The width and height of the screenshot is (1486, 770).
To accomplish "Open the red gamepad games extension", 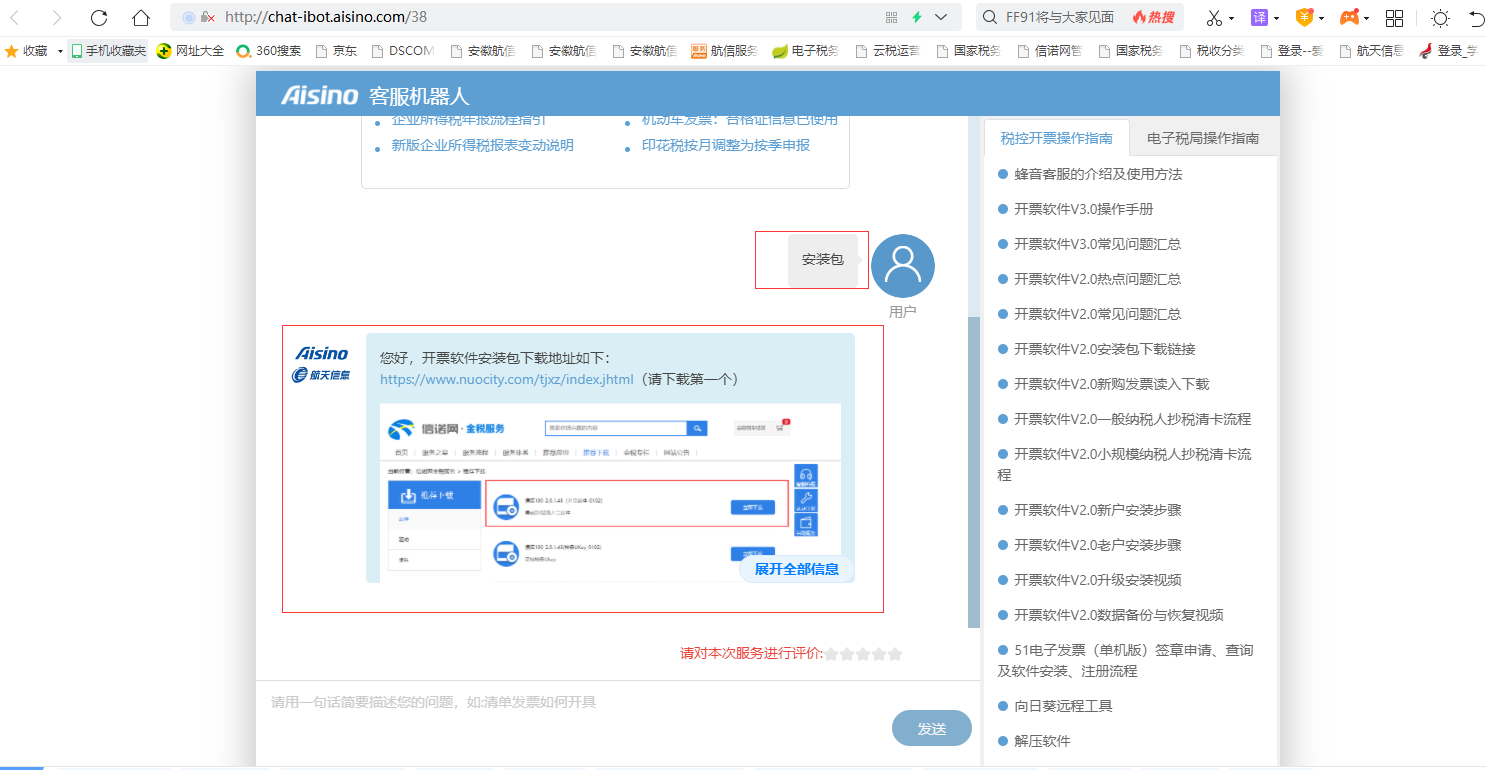I will [x=1349, y=17].
